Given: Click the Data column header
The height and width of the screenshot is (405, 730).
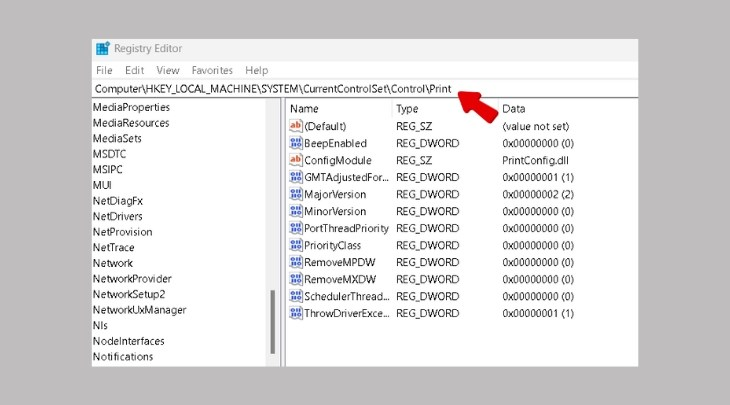Looking at the screenshot, I should coord(514,108).
